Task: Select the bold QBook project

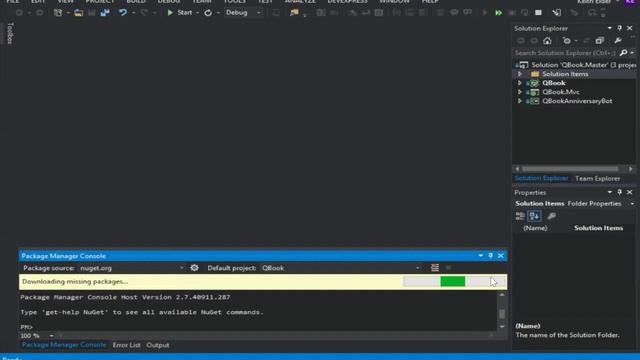Action: (x=553, y=83)
